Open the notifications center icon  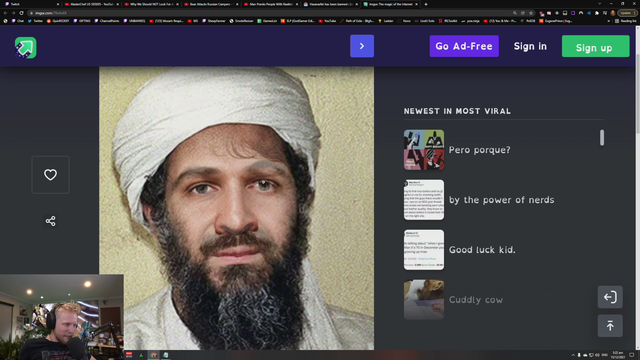632,355
